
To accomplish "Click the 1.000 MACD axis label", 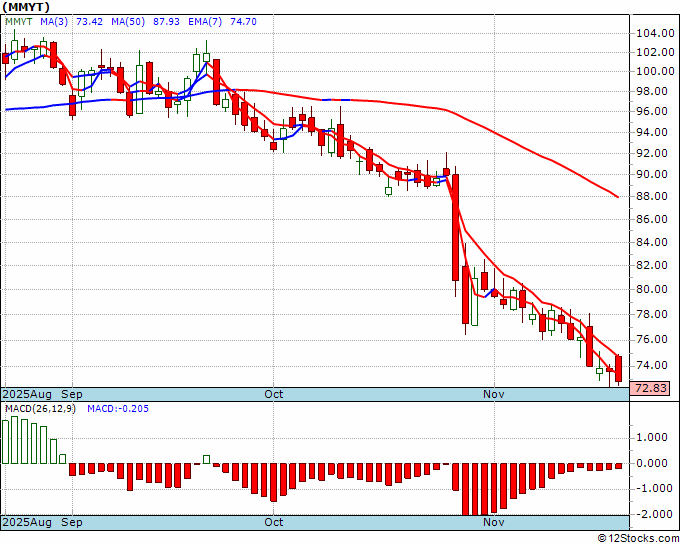I will click(x=652, y=437).
